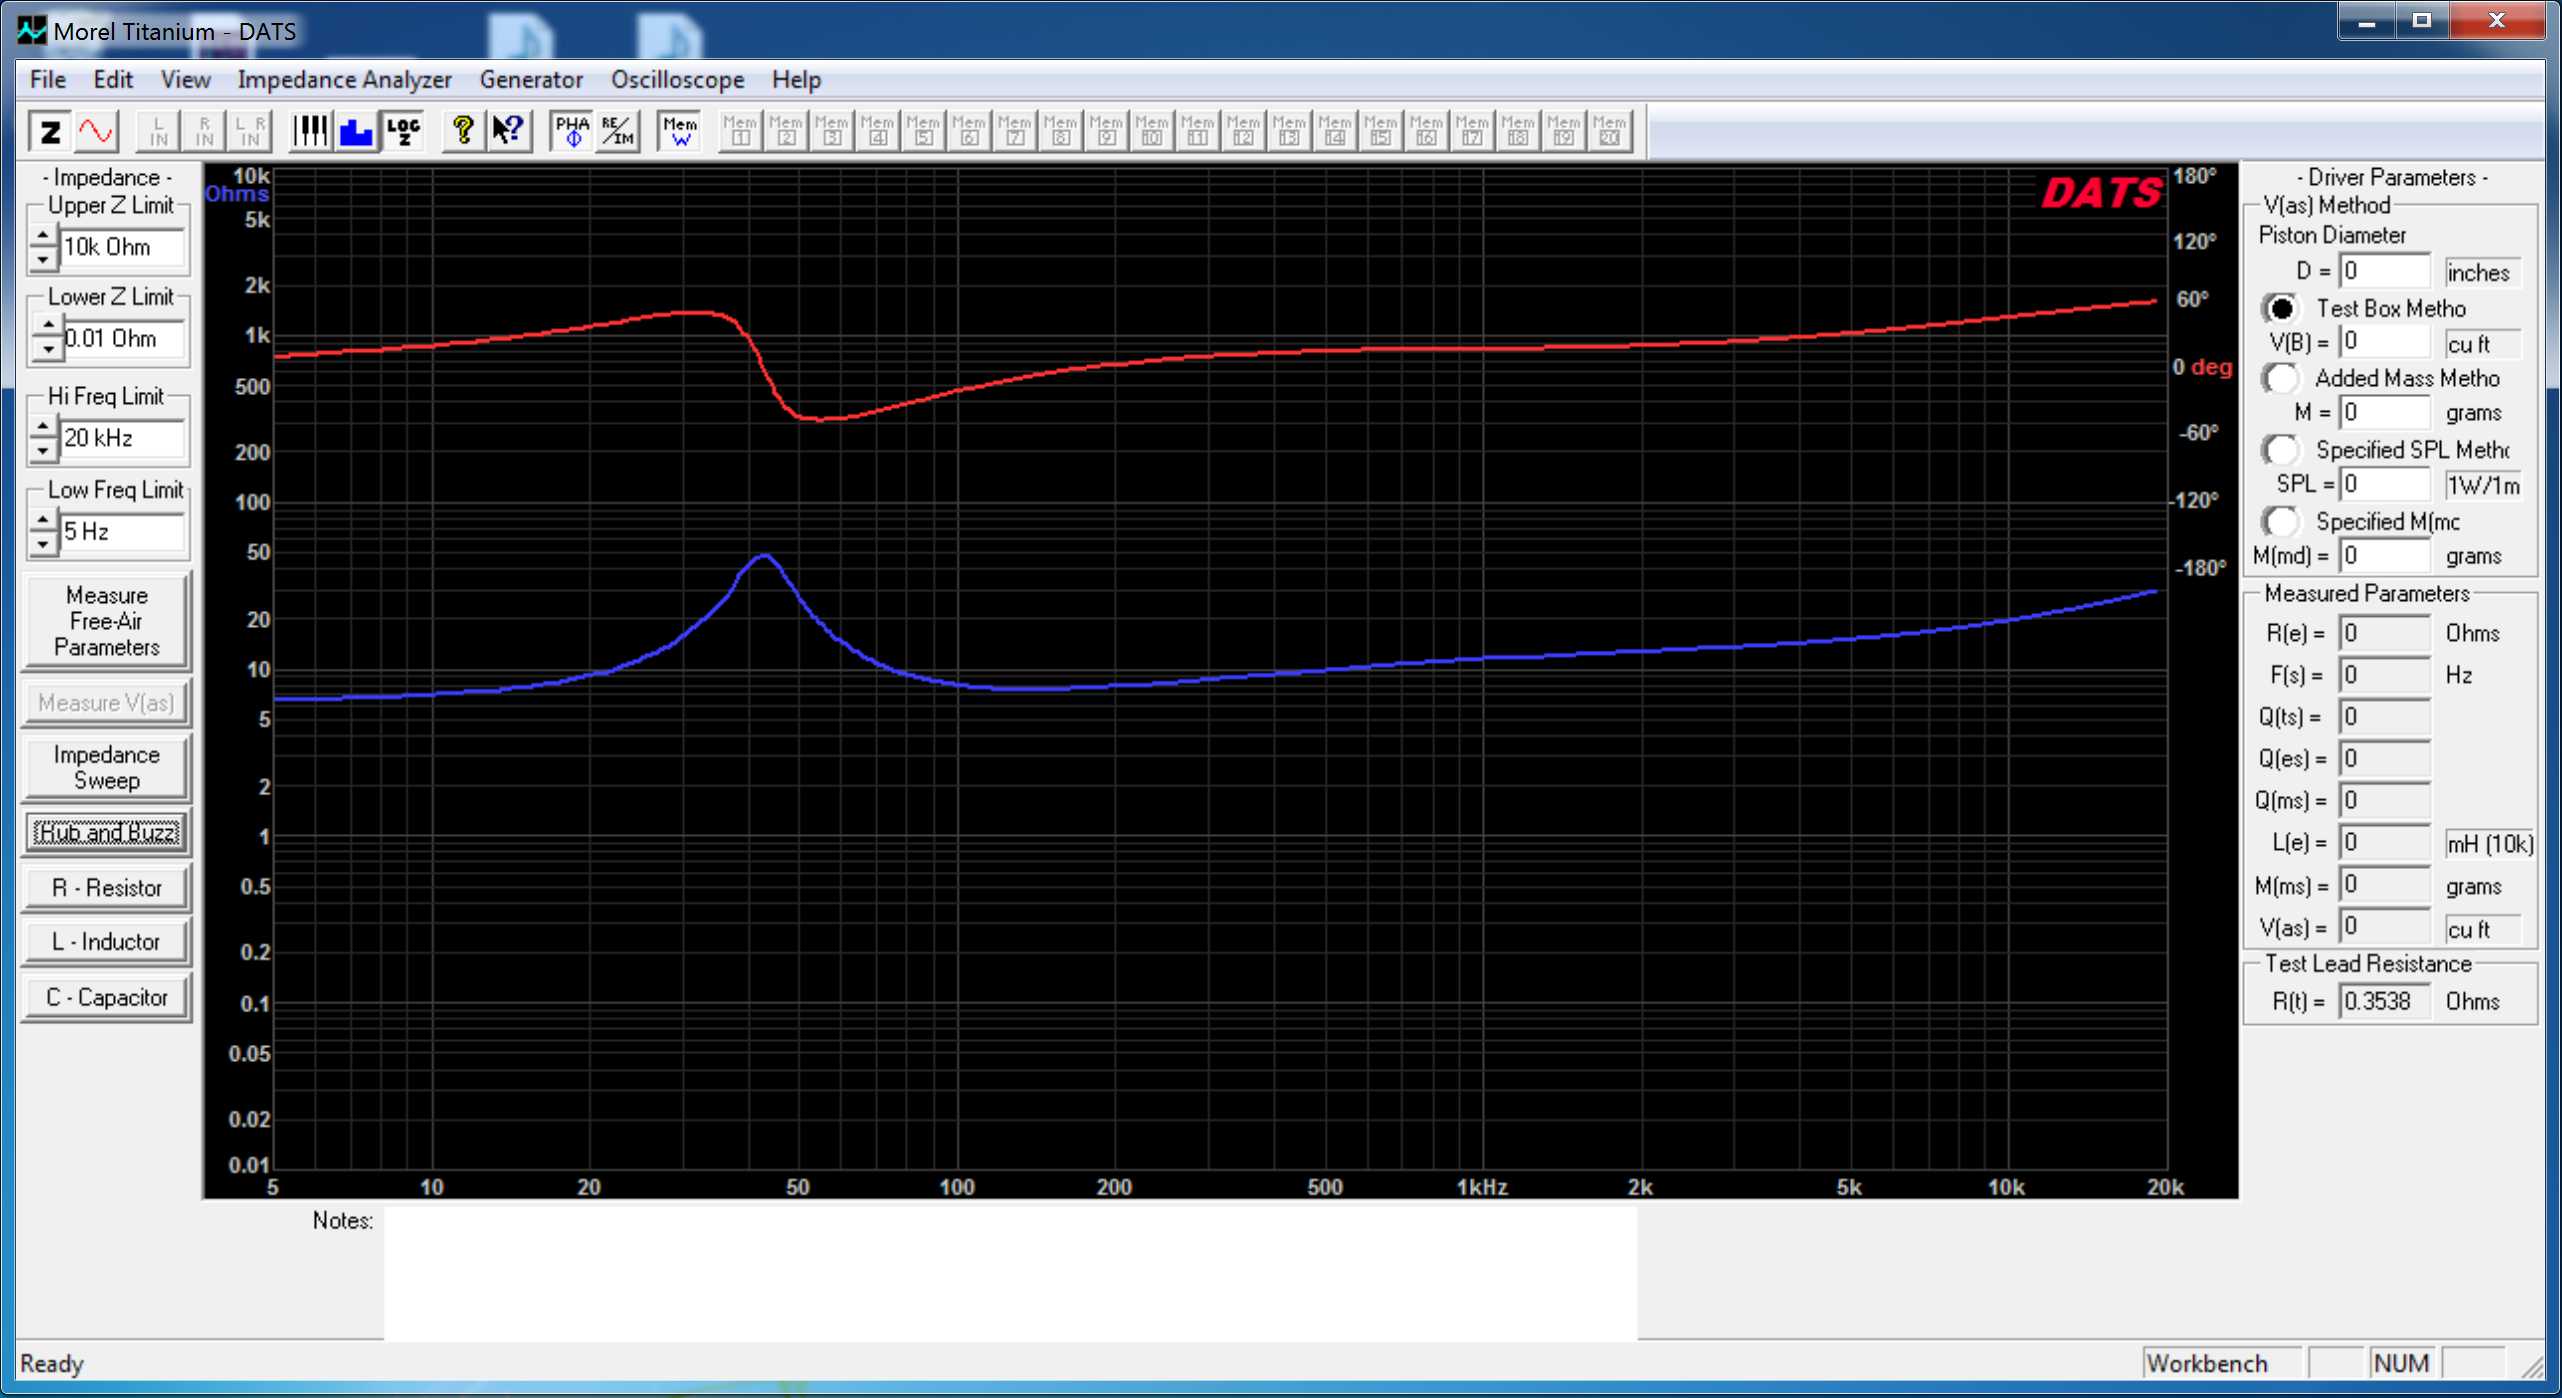This screenshot has width=2562, height=1398.
Task: Increase the Lower Z Limit with up arrow
Action: [47, 327]
